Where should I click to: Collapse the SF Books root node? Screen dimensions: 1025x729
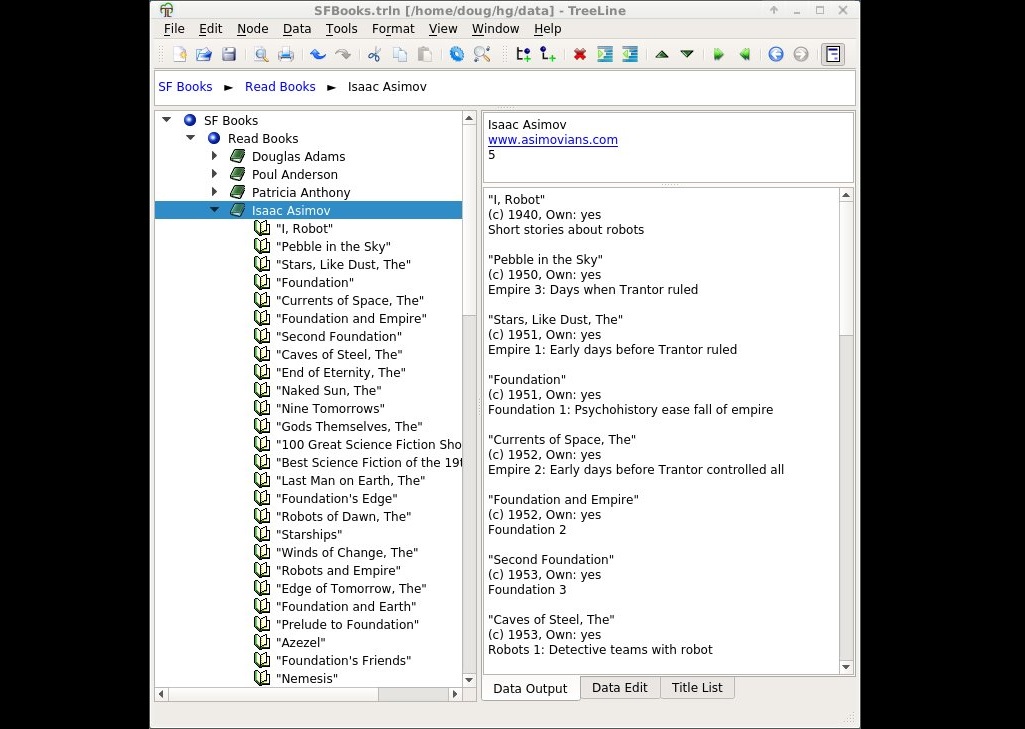(x=167, y=120)
